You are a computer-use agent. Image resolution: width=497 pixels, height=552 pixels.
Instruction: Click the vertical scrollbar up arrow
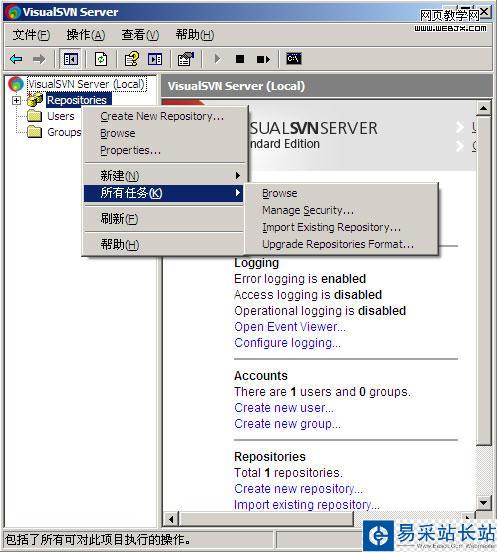tap(484, 108)
